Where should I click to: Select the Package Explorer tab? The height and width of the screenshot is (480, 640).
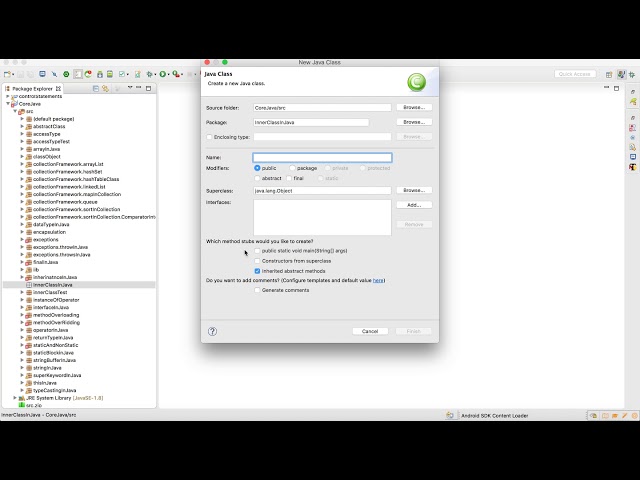coord(33,88)
